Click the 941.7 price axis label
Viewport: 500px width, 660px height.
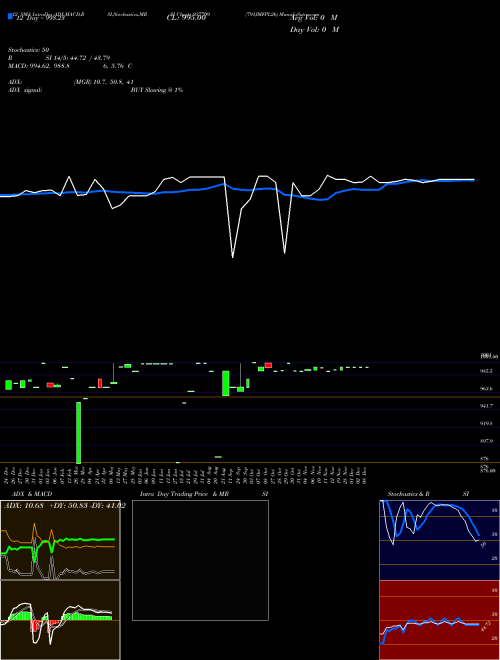(487, 406)
